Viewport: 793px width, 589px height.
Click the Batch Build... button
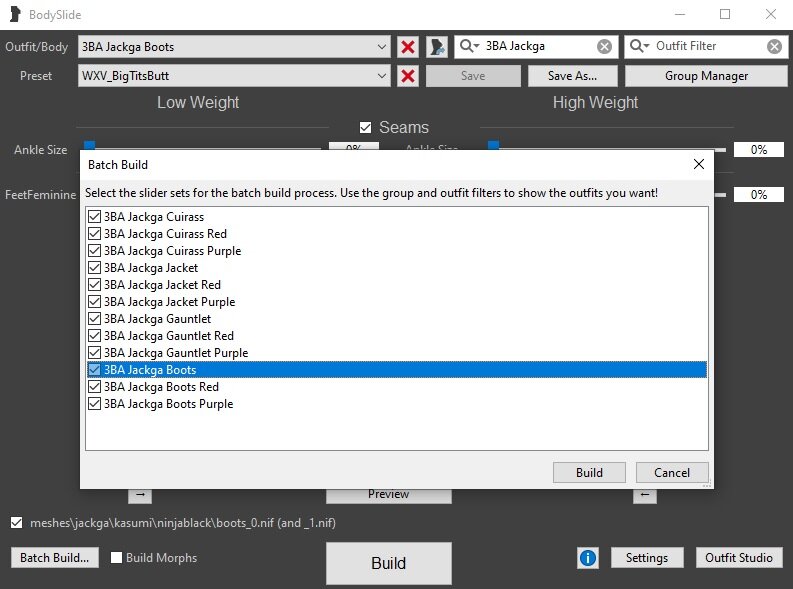pos(55,558)
